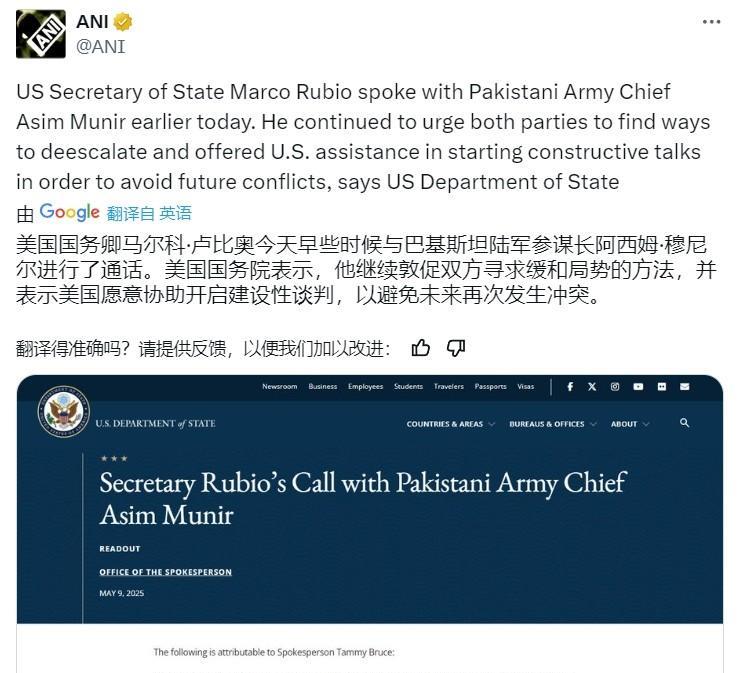Click the email envelope icon in header
This screenshot has width=744, height=673.
click(x=684, y=387)
